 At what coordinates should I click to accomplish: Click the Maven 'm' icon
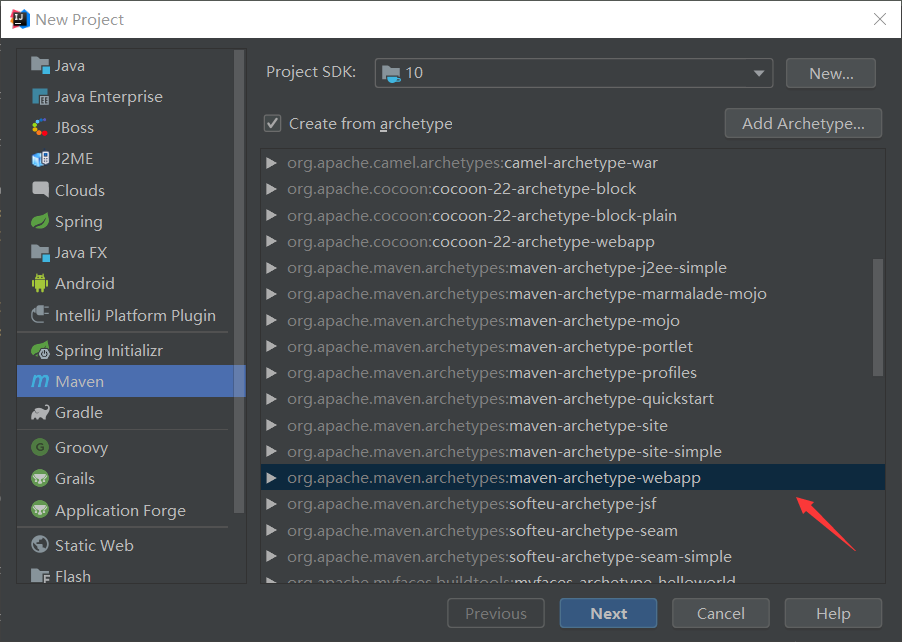[x=40, y=381]
